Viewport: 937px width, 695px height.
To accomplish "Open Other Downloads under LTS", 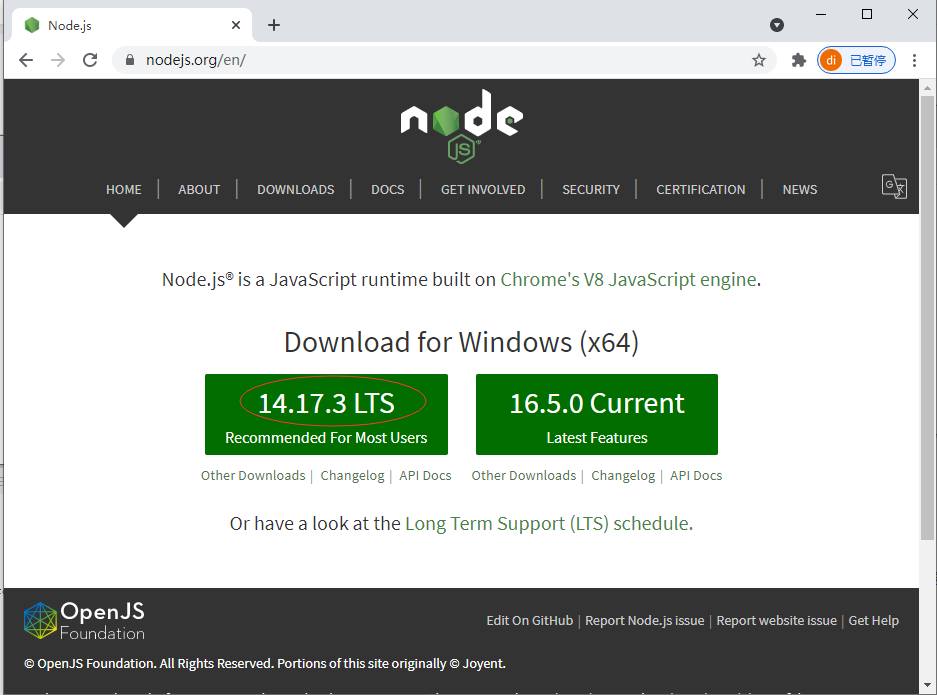I will click(x=253, y=476).
